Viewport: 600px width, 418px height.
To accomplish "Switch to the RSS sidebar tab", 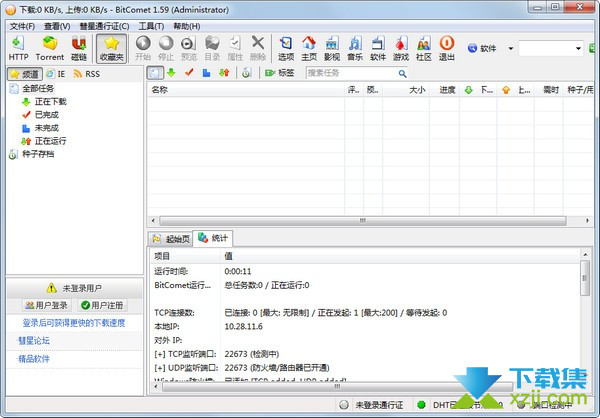I will [86, 74].
